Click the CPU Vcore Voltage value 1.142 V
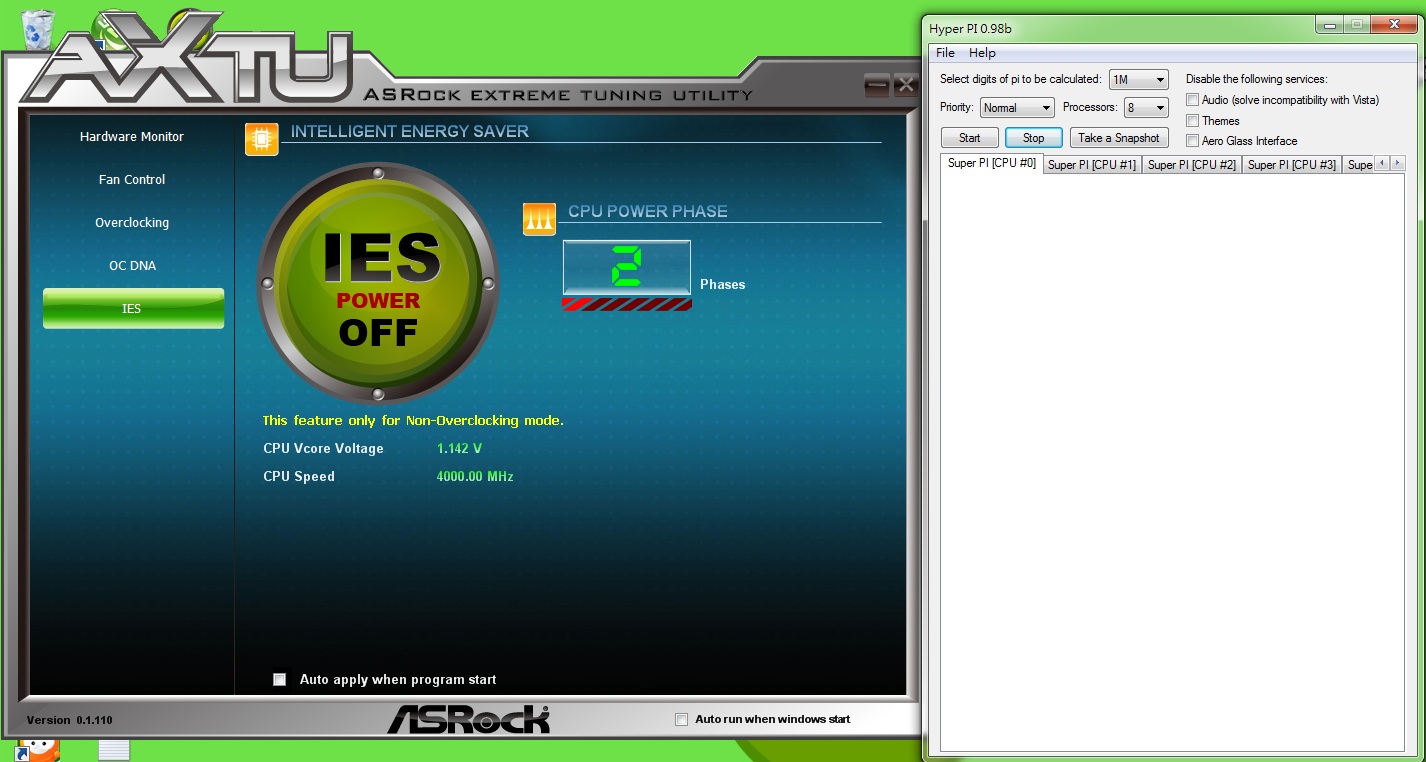 (460, 449)
